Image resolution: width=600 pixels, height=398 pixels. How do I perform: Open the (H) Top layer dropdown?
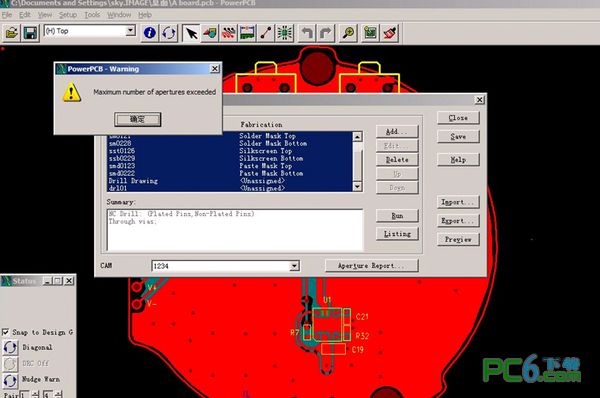pyautogui.click(x=130, y=30)
